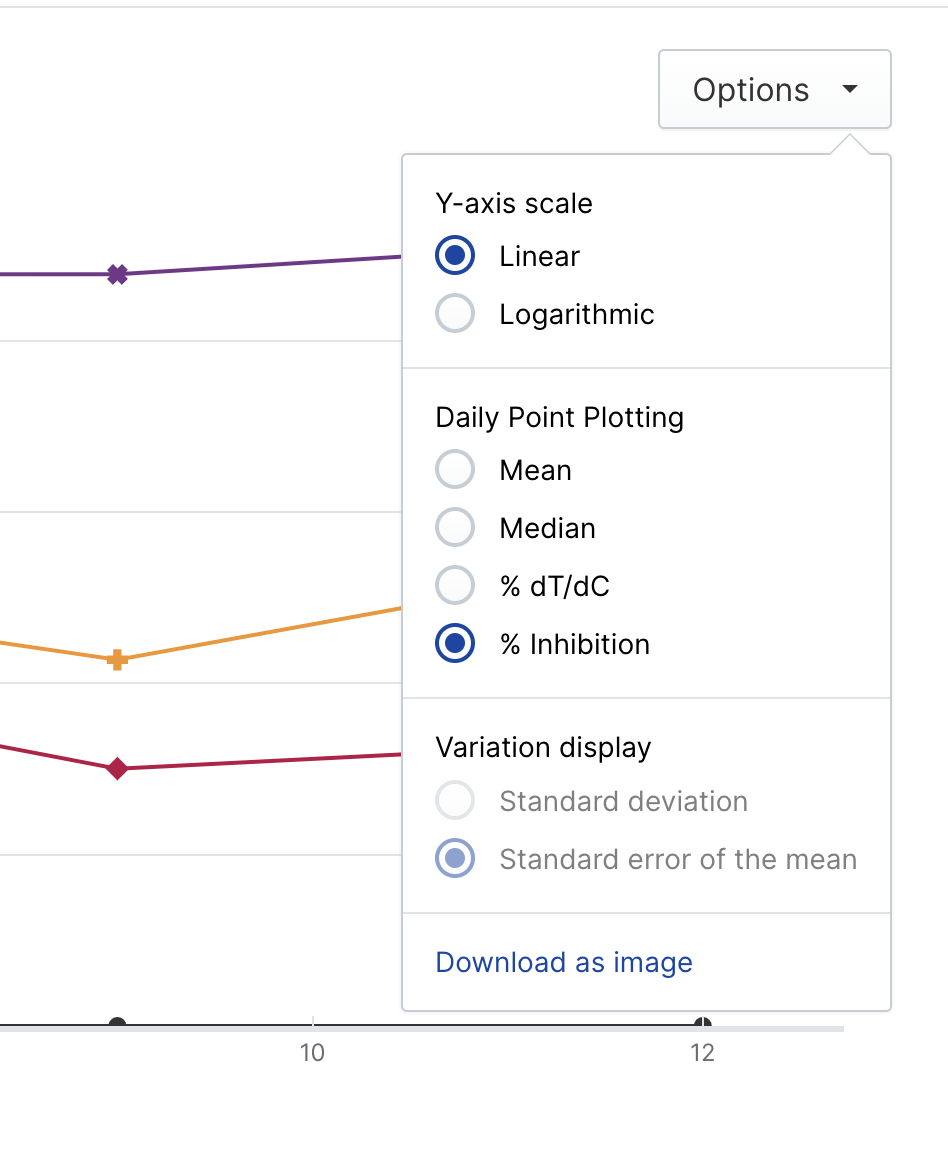Pick Standard error of the mean option
The height and width of the screenshot is (1174, 948).
click(x=455, y=859)
